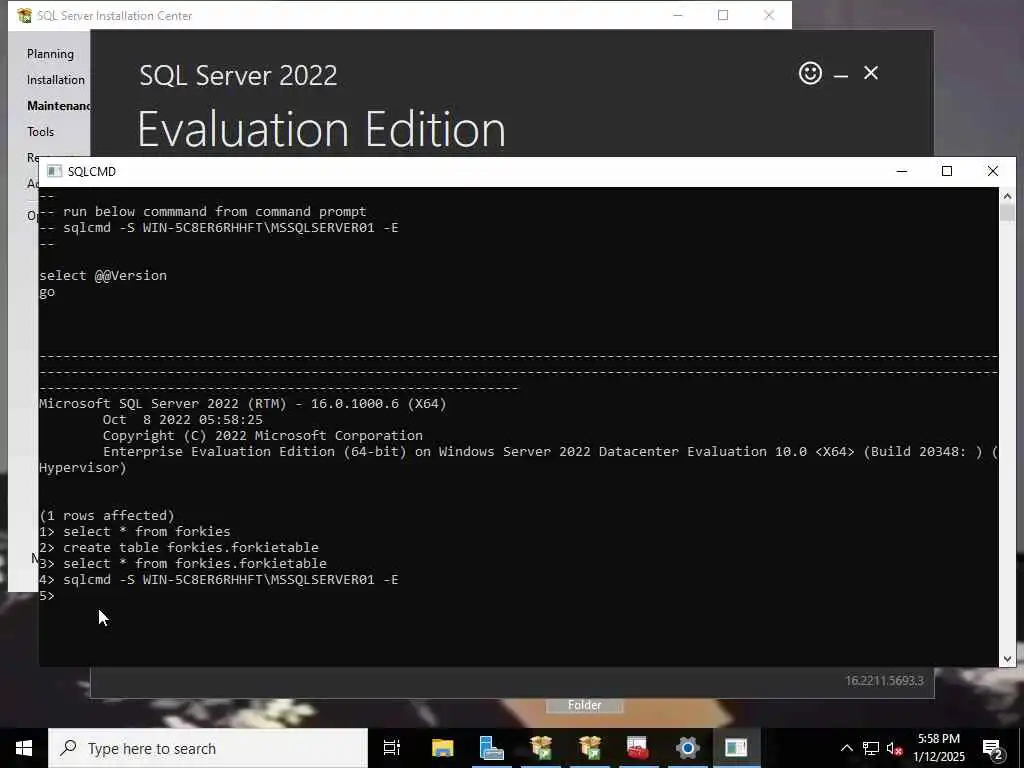1024x768 pixels.
Task: Click line '3> select * from forkies.forkietable'
Action: point(183,563)
